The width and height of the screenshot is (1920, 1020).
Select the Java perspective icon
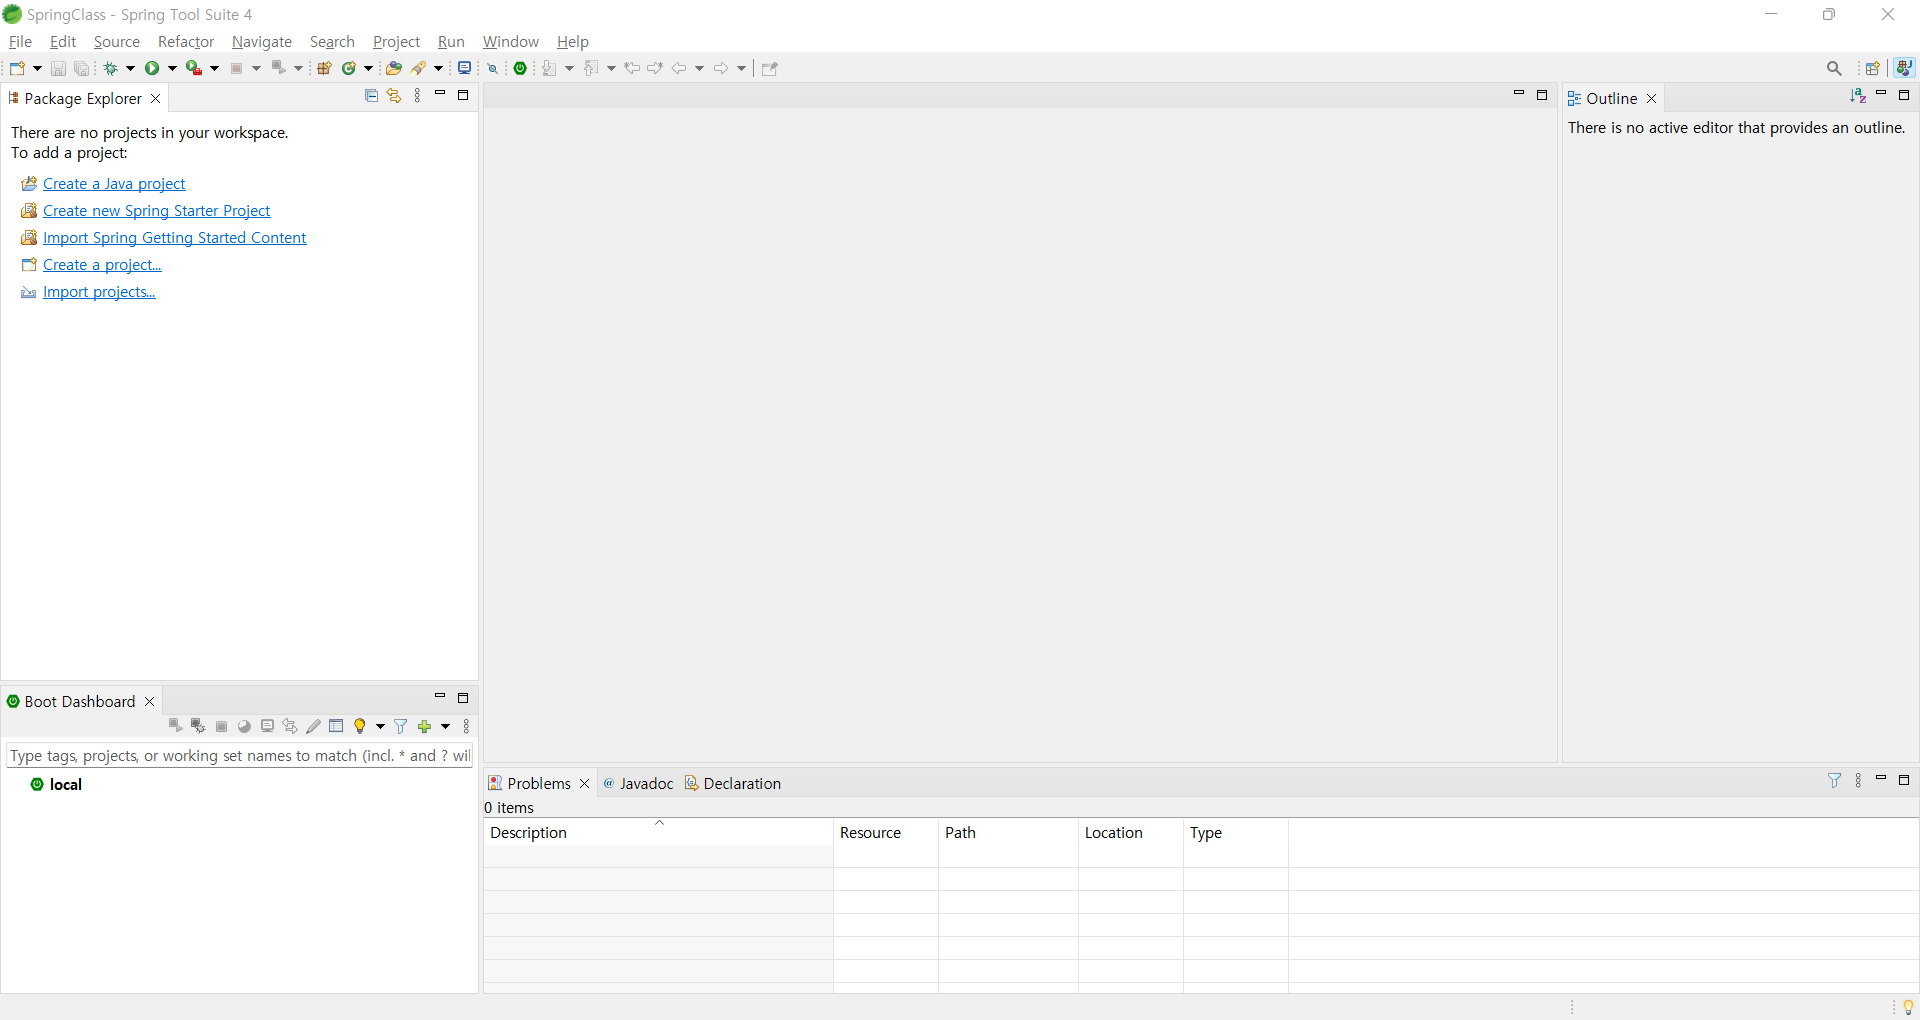[1904, 68]
